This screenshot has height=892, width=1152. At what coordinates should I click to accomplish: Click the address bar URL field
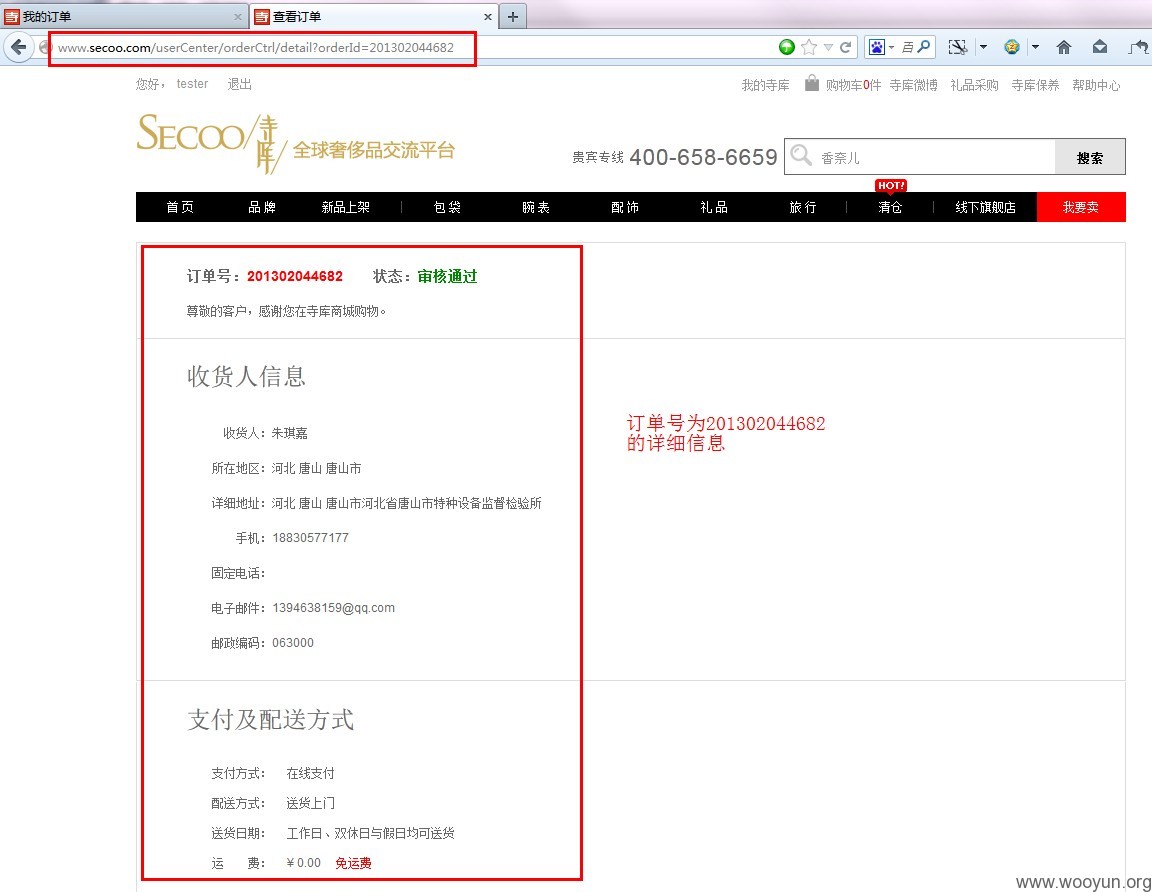(x=411, y=47)
